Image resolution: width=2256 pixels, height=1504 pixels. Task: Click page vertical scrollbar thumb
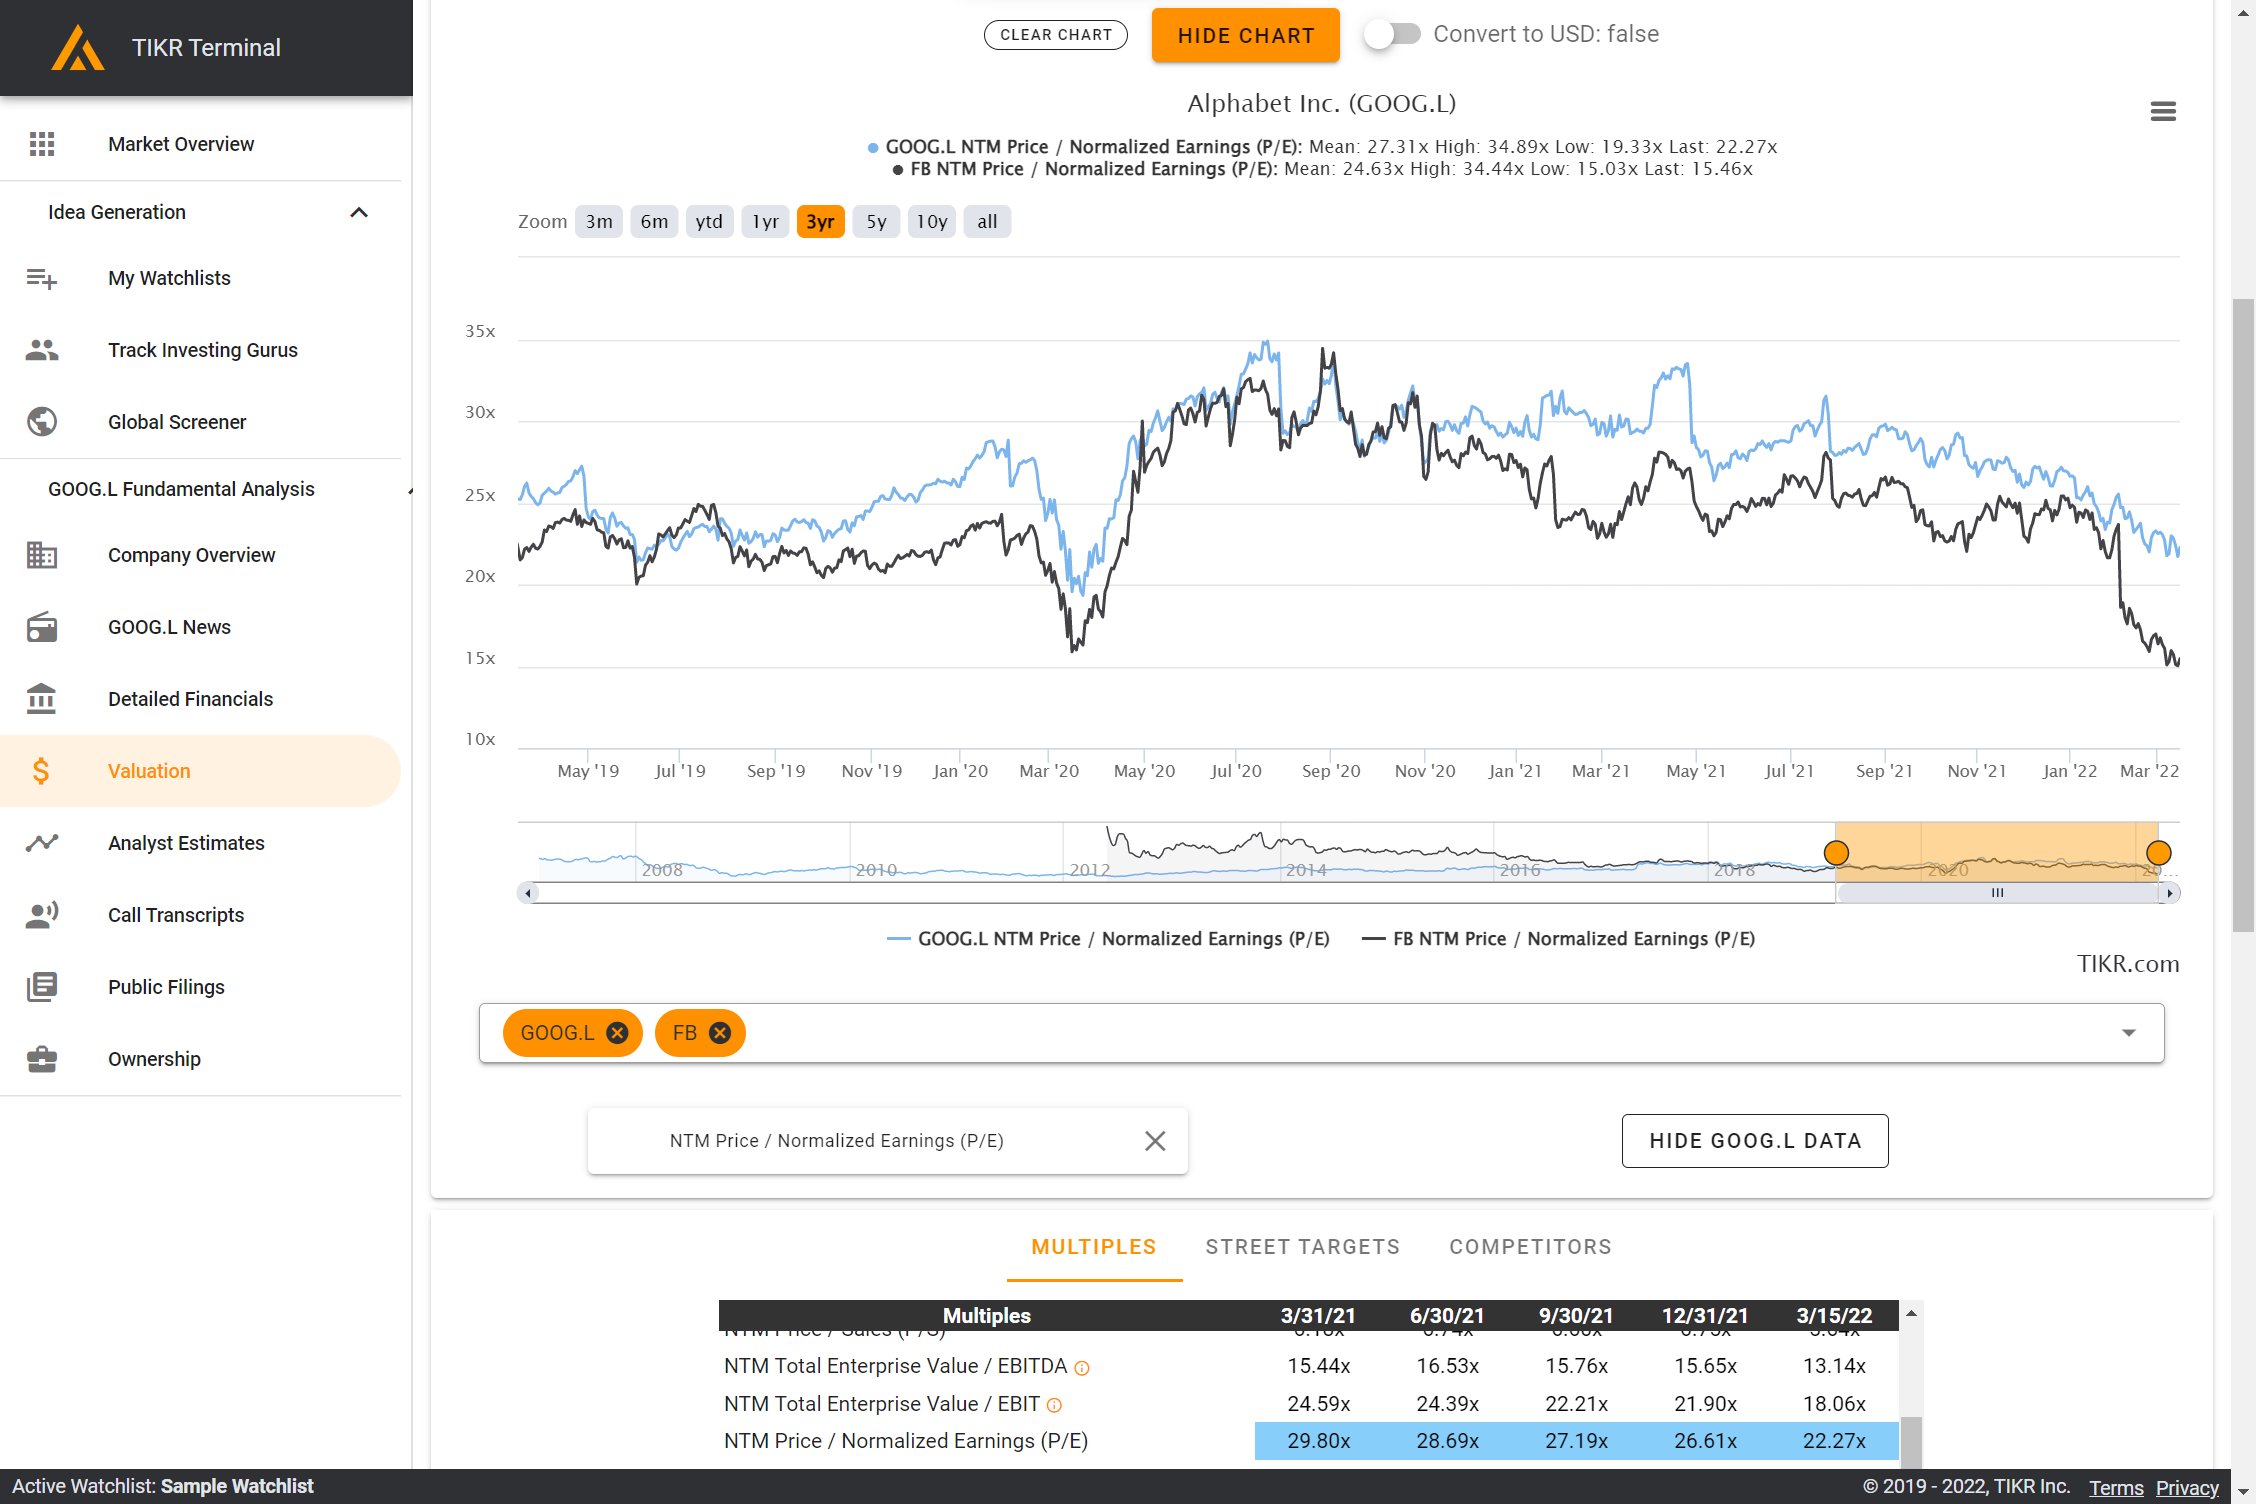point(2244,614)
